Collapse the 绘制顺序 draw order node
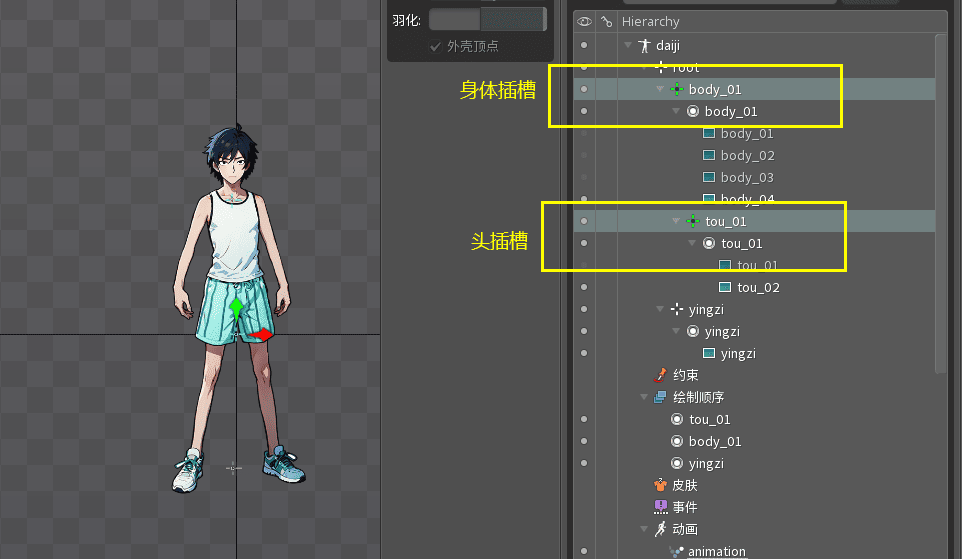 tap(644, 398)
